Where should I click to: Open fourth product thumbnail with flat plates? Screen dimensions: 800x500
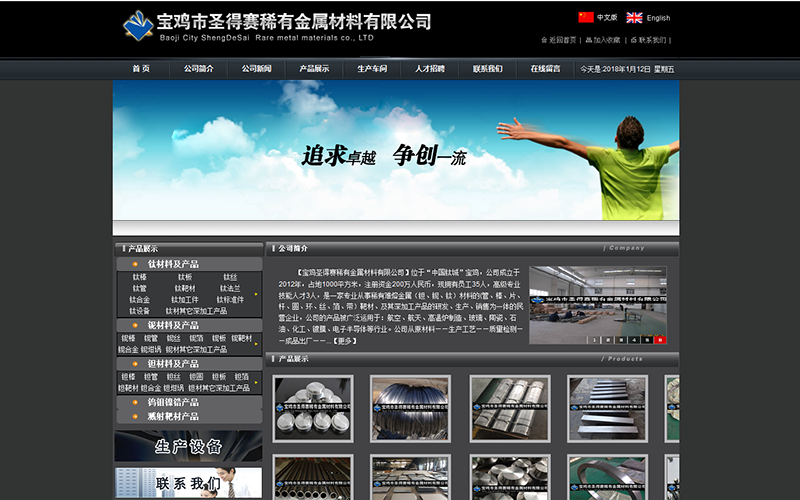pos(607,409)
